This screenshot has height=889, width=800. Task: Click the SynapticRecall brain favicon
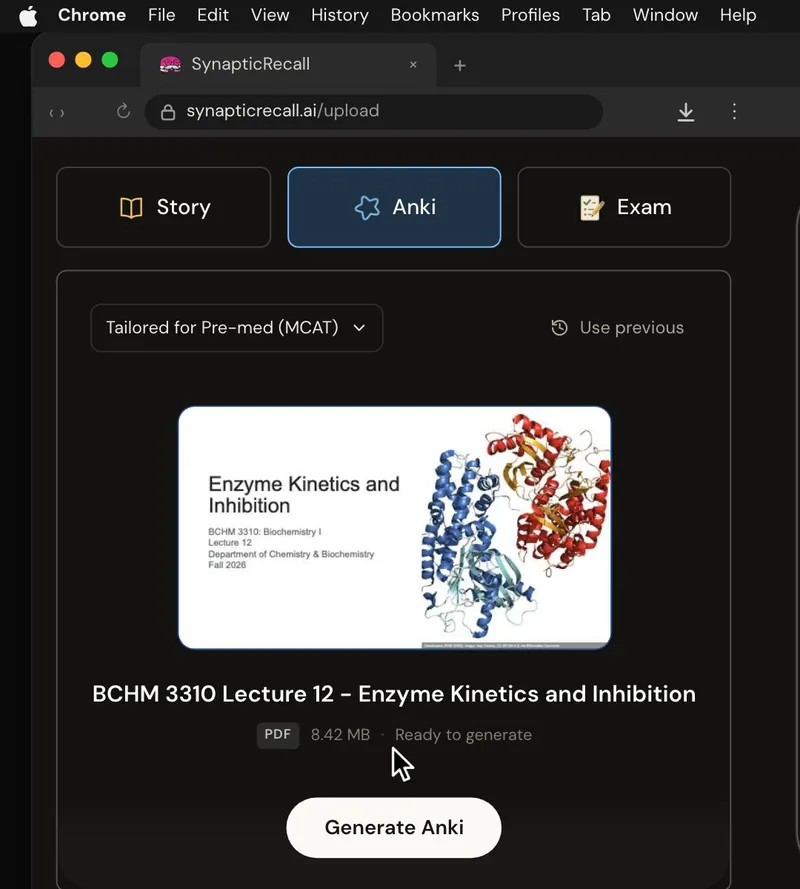(170, 65)
